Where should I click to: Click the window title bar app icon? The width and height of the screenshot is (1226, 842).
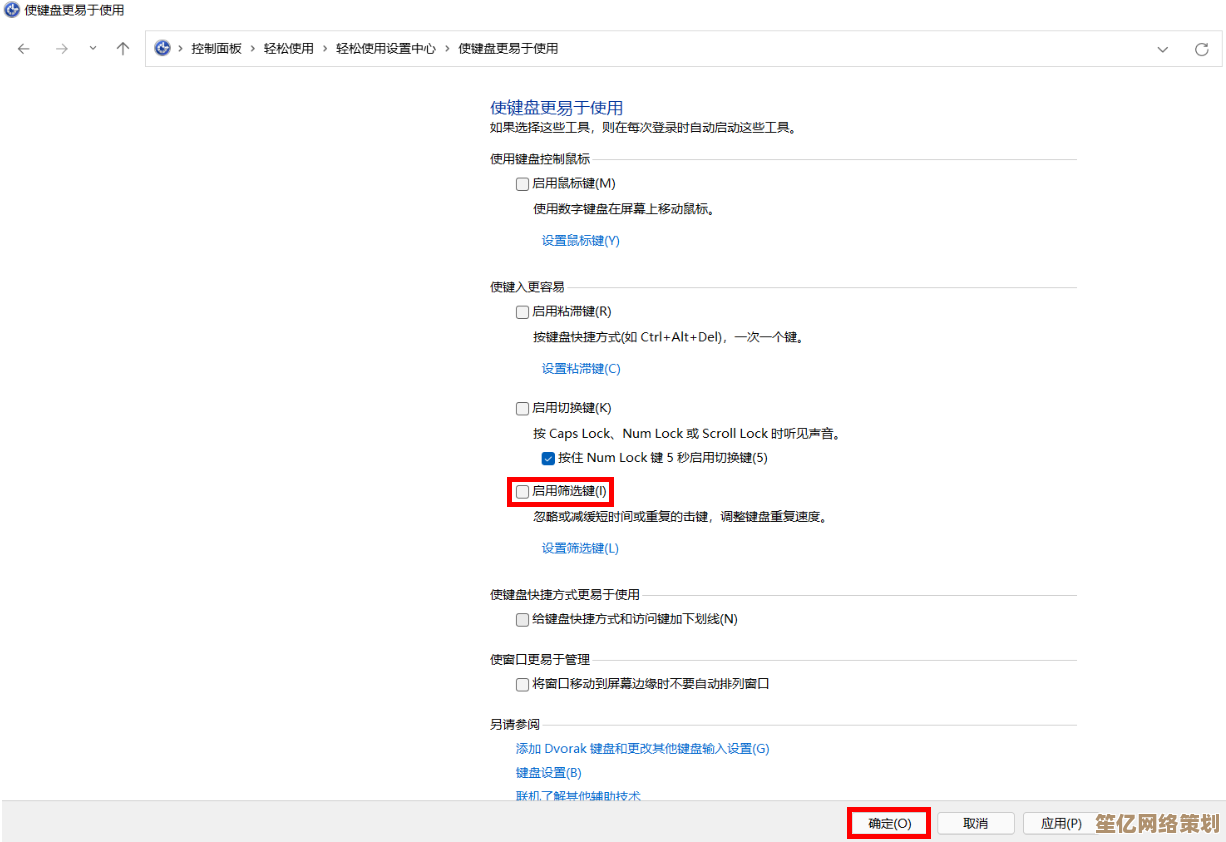click(12, 9)
